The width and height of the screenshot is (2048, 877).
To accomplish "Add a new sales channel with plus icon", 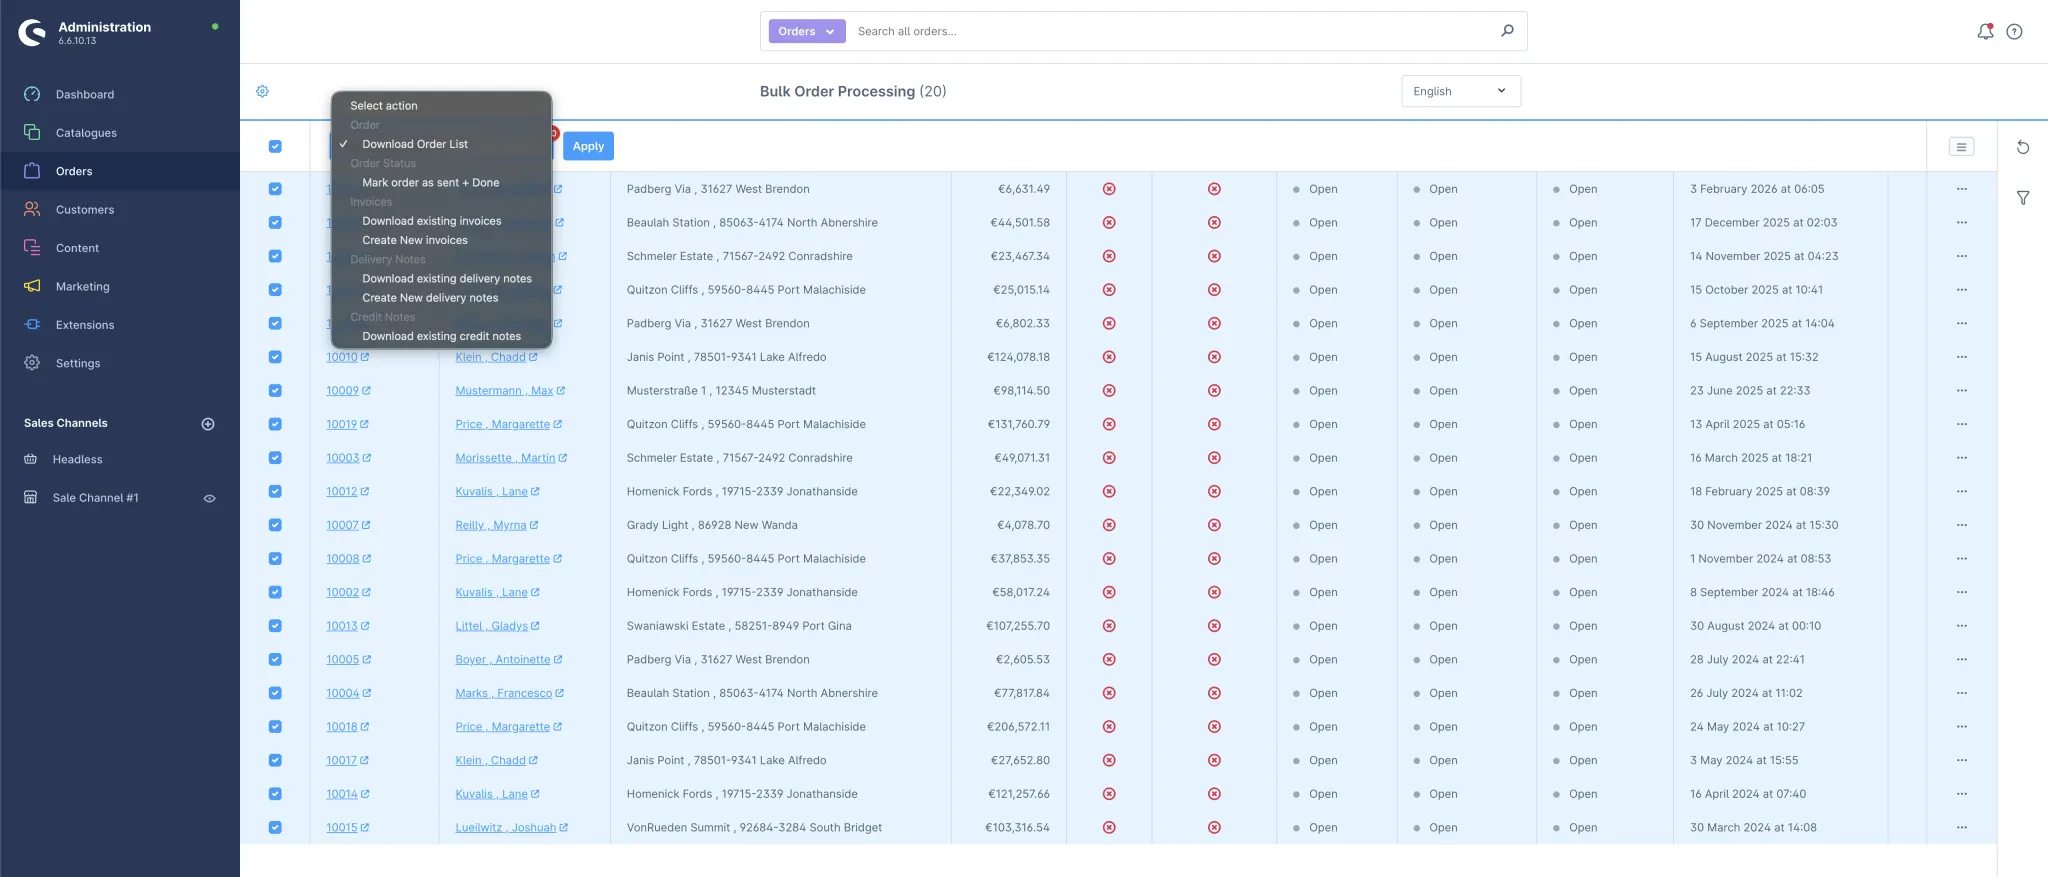I will (208, 424).
